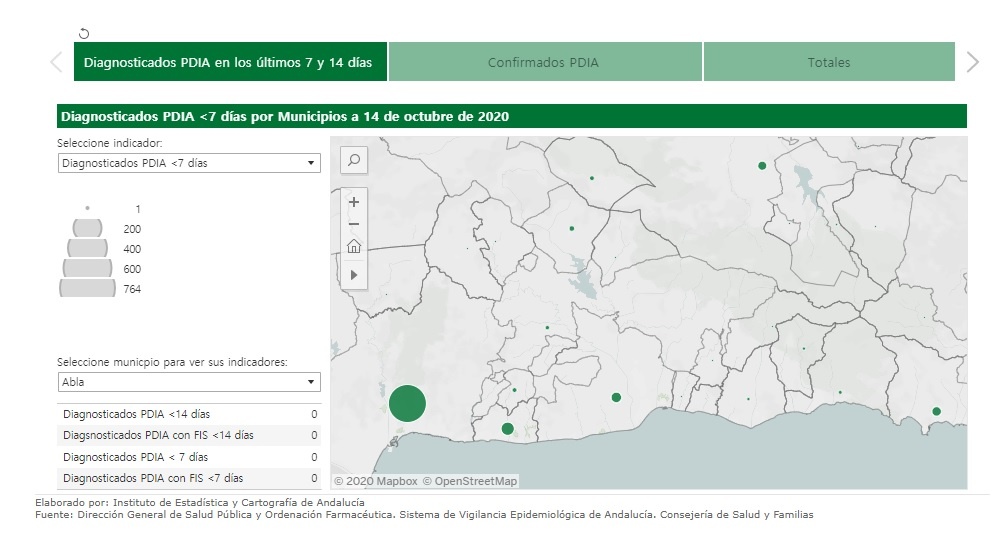Screen dimensions: 993x537
Task: Click the revert/reset icon above the tabs
Action: tap(84, 34)
